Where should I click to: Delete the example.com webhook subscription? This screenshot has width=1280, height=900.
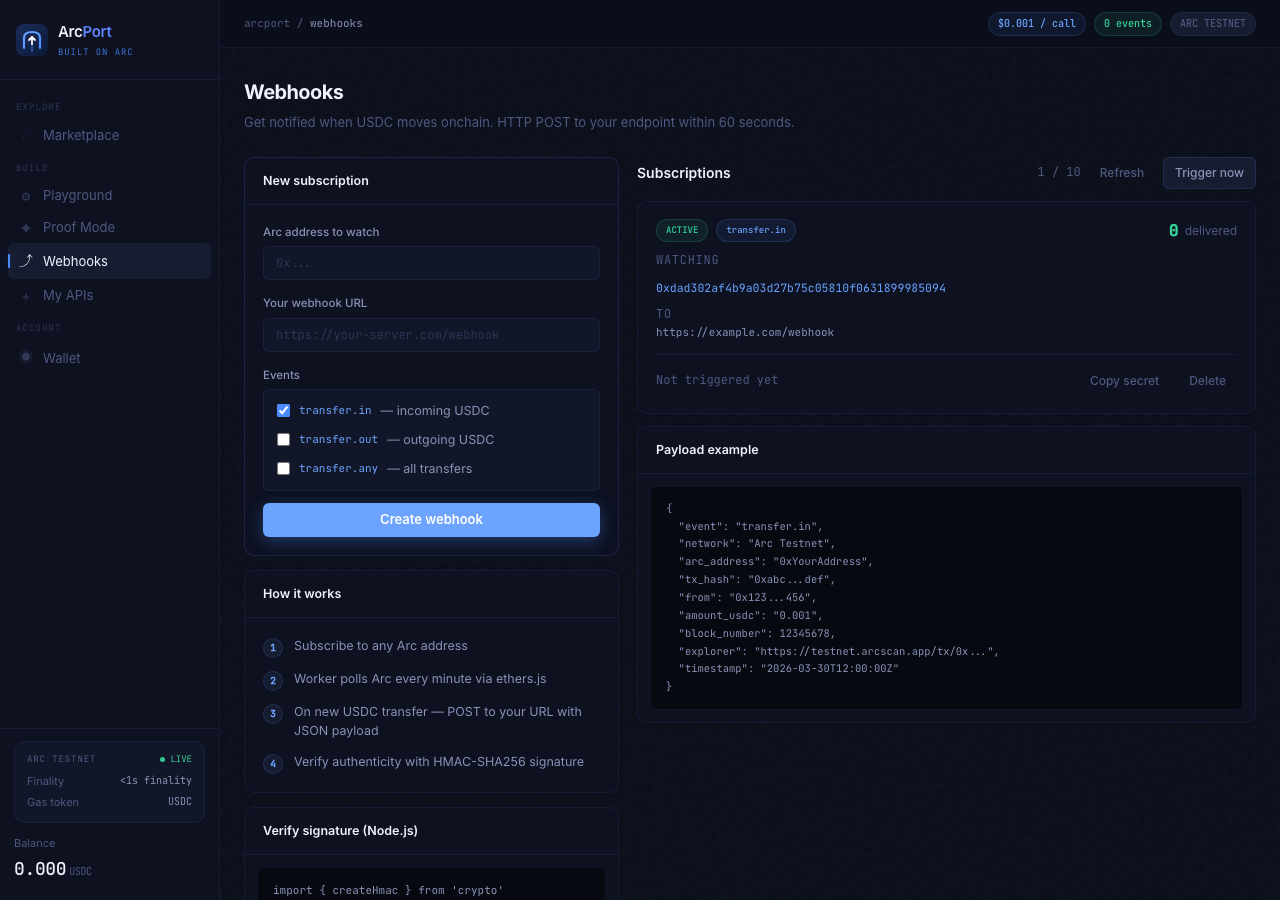pos(1207,381)
